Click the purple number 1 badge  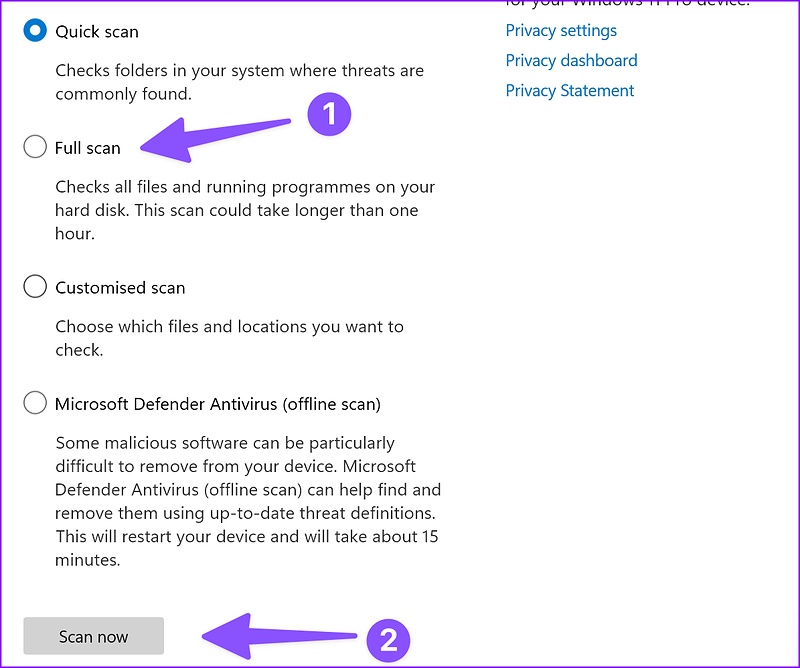(x=329, y=114)
